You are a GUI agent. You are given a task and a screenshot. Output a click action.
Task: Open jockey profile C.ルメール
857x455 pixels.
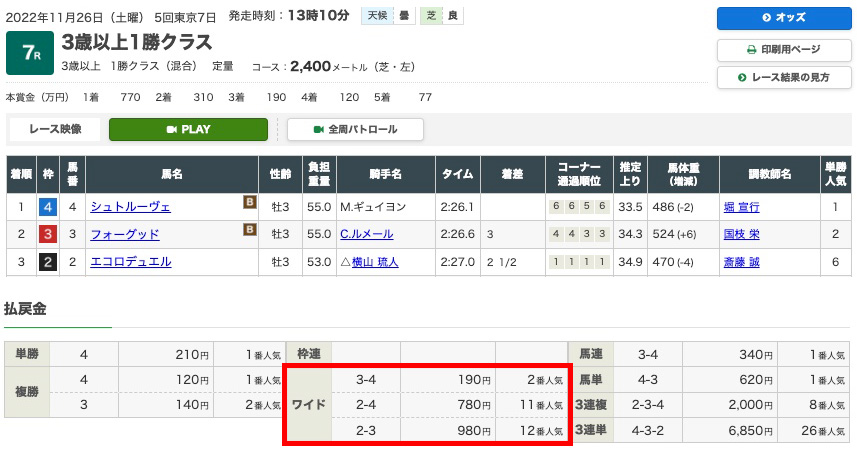[x=366, y=235]
